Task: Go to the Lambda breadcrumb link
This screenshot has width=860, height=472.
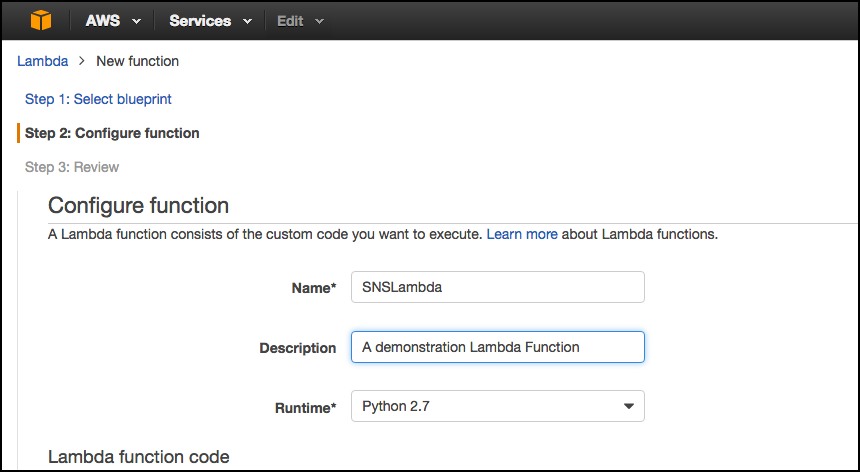Action: 43,61
